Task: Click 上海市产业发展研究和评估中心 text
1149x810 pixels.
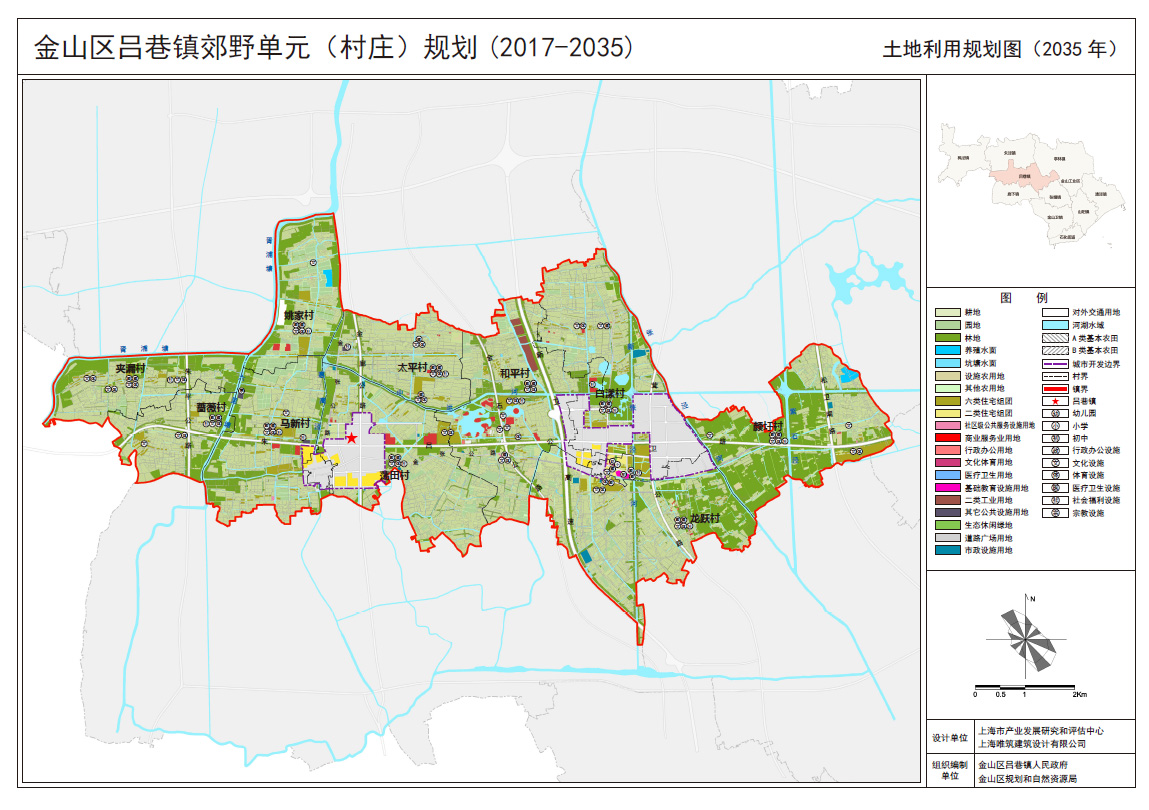Action: (1041, 731)
